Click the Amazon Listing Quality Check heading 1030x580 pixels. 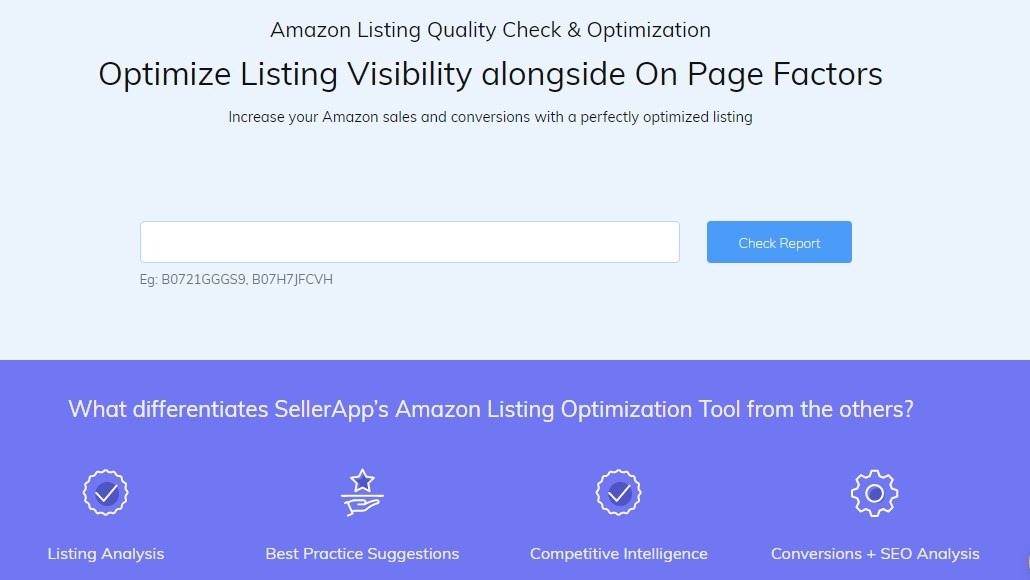click(x=490, y=30)
